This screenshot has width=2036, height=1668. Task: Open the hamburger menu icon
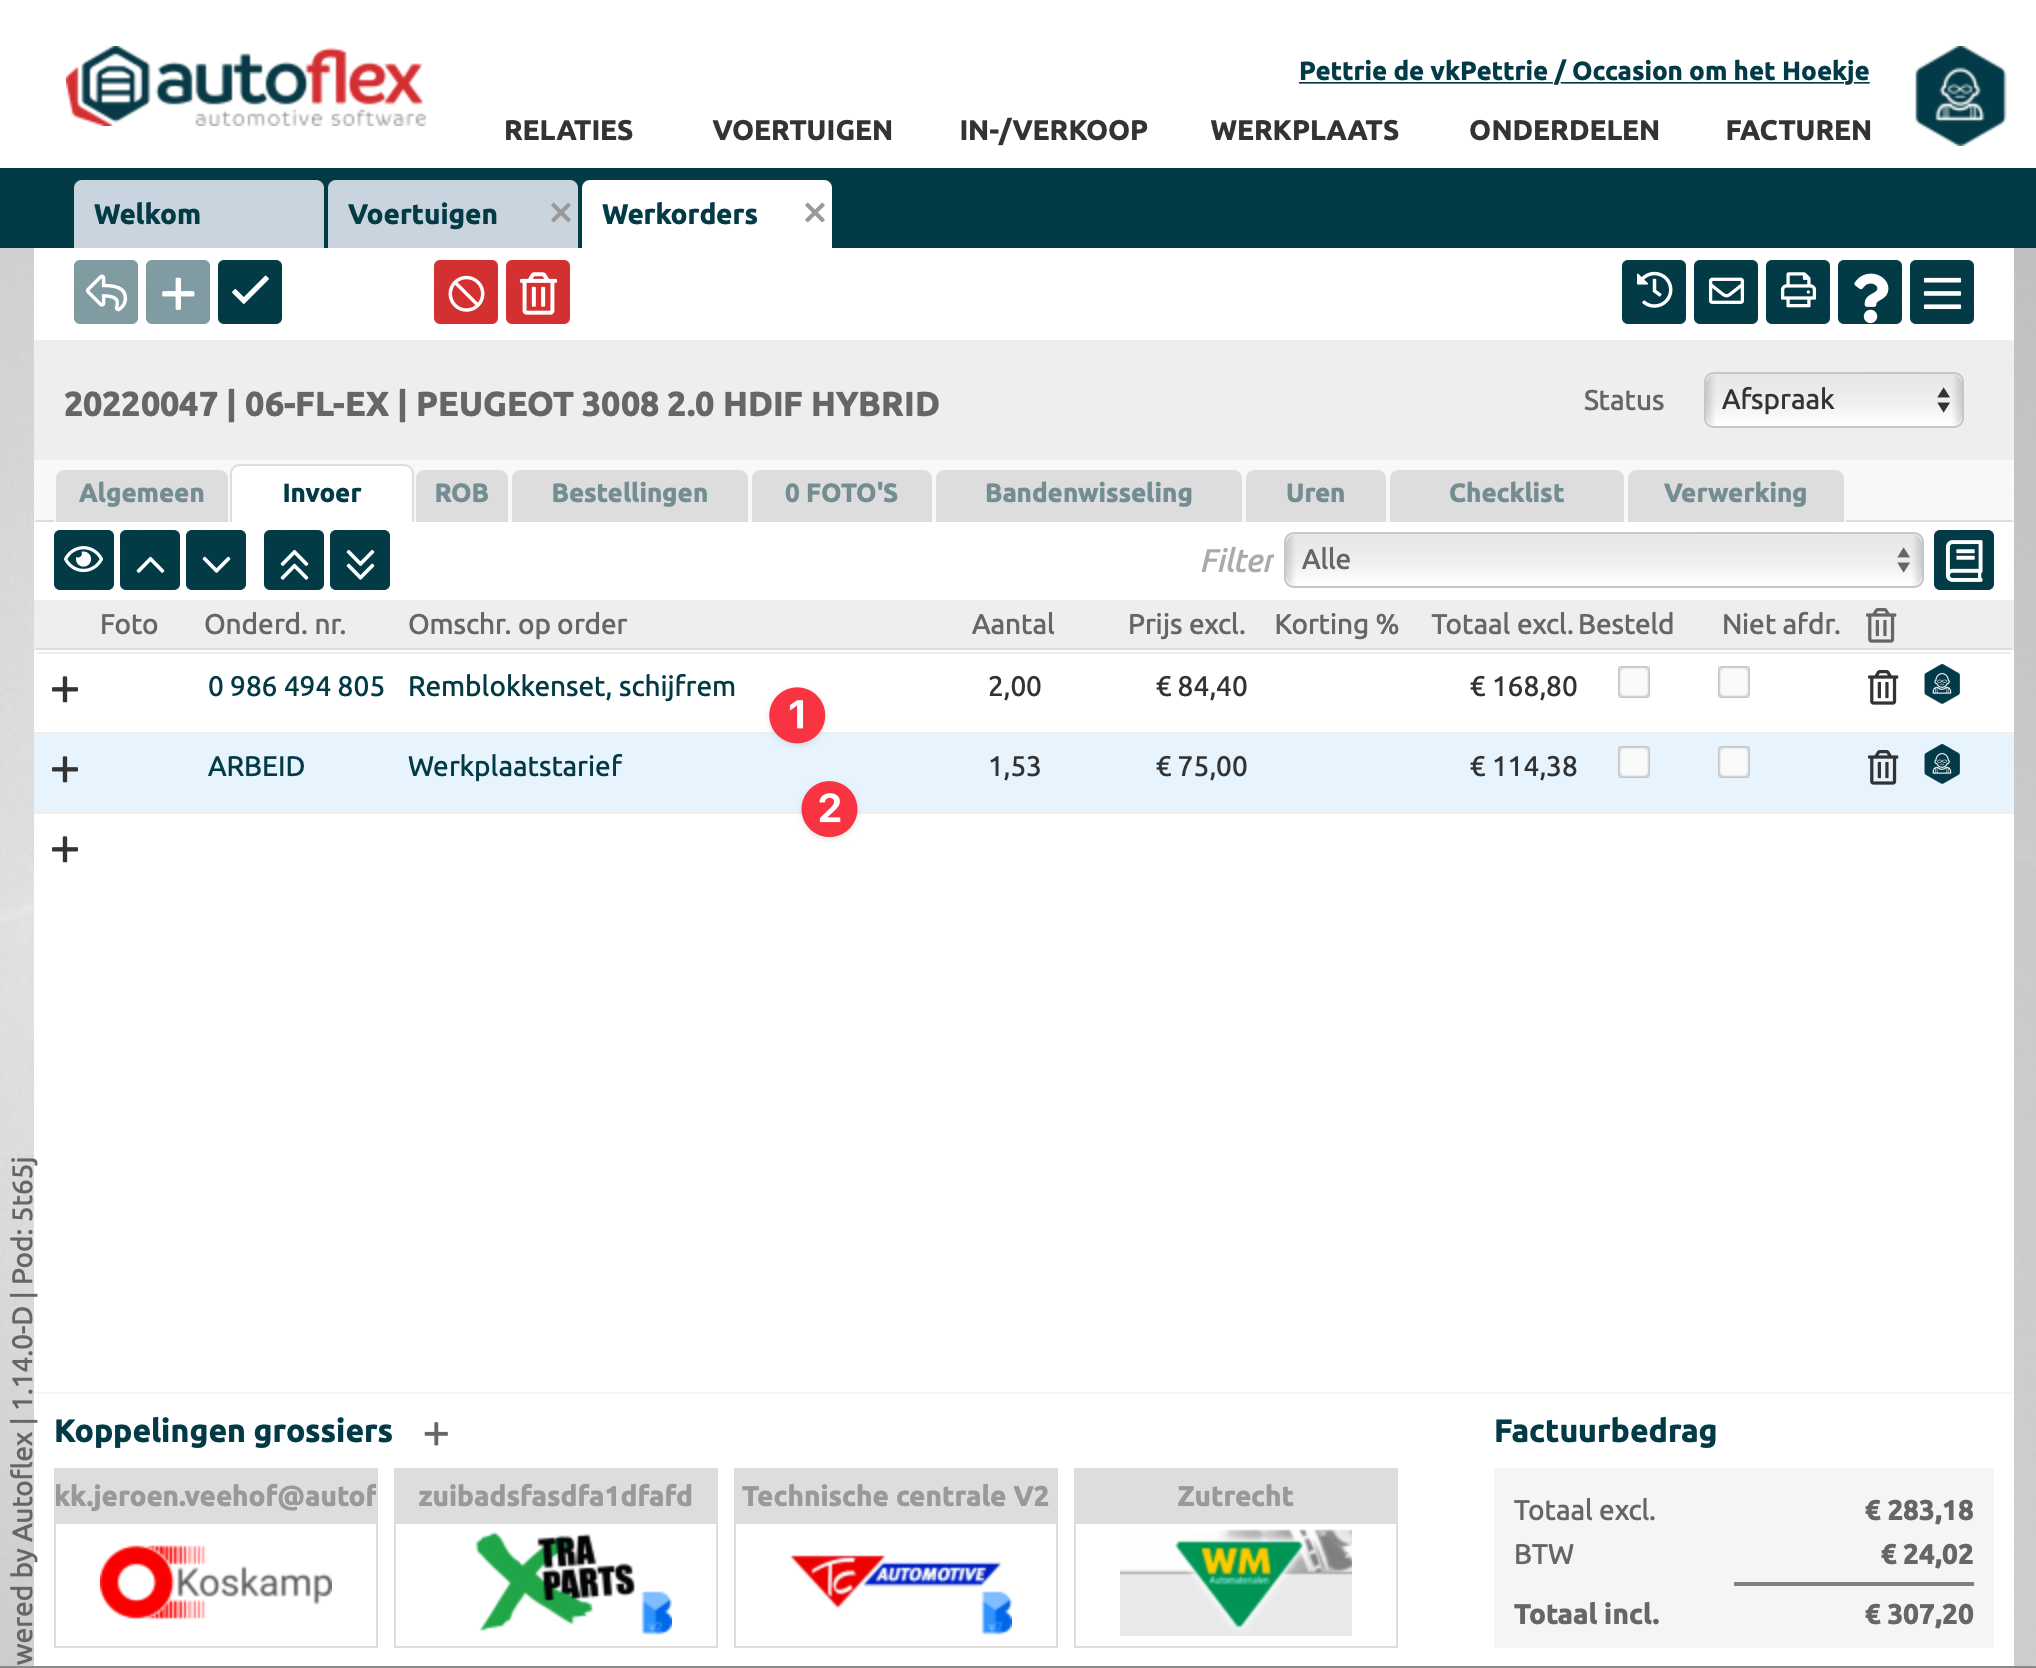pyautogui.click(x=1941, y=292)
